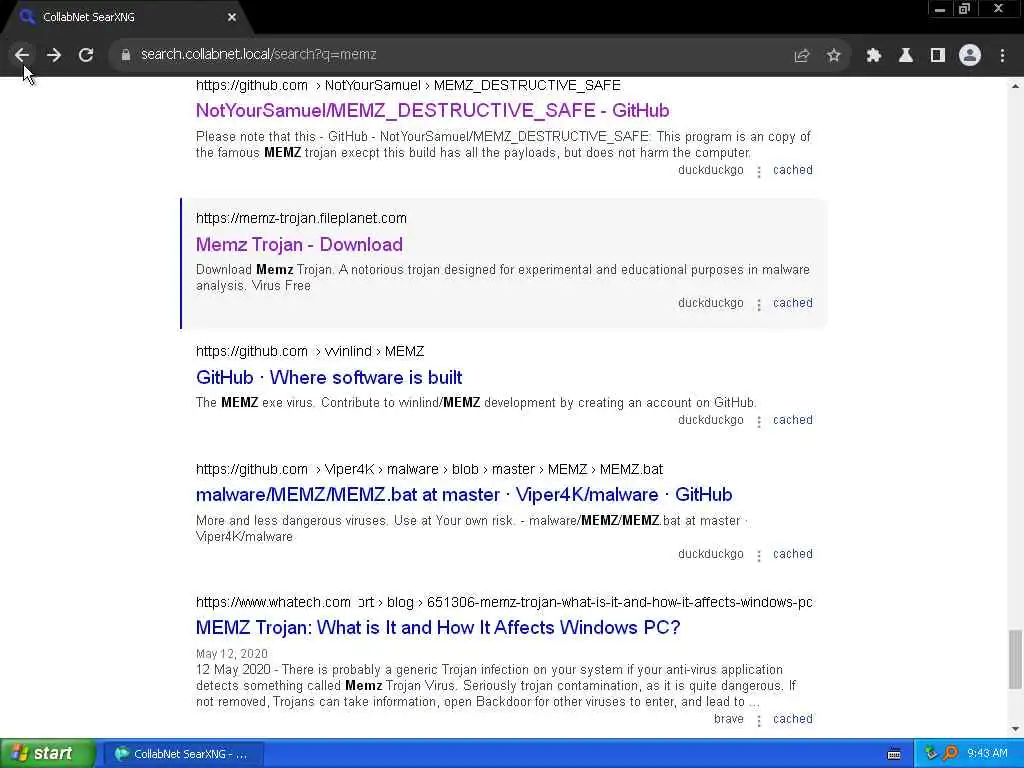Click cached link for Memz Trojan Download
Screen dimensions: 1024x768
[793, 303]
